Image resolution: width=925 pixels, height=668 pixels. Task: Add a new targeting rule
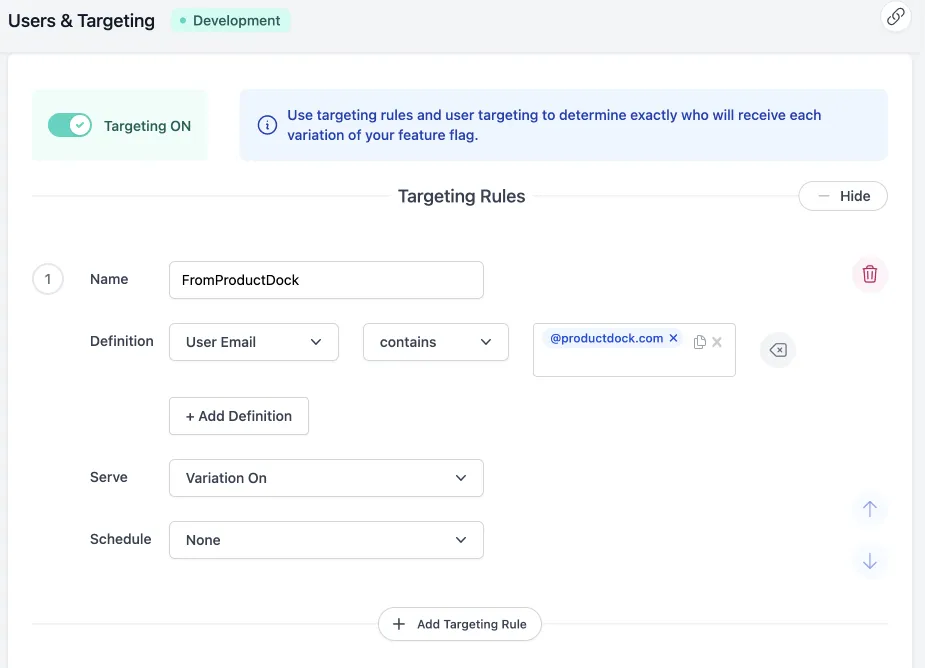tap(460, 624)
